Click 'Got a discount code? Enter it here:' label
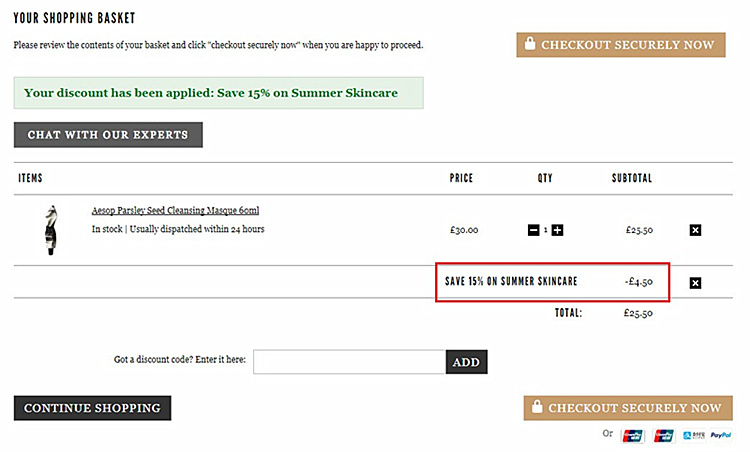Viewport: 750px width, 452px height. coord(180,359)
